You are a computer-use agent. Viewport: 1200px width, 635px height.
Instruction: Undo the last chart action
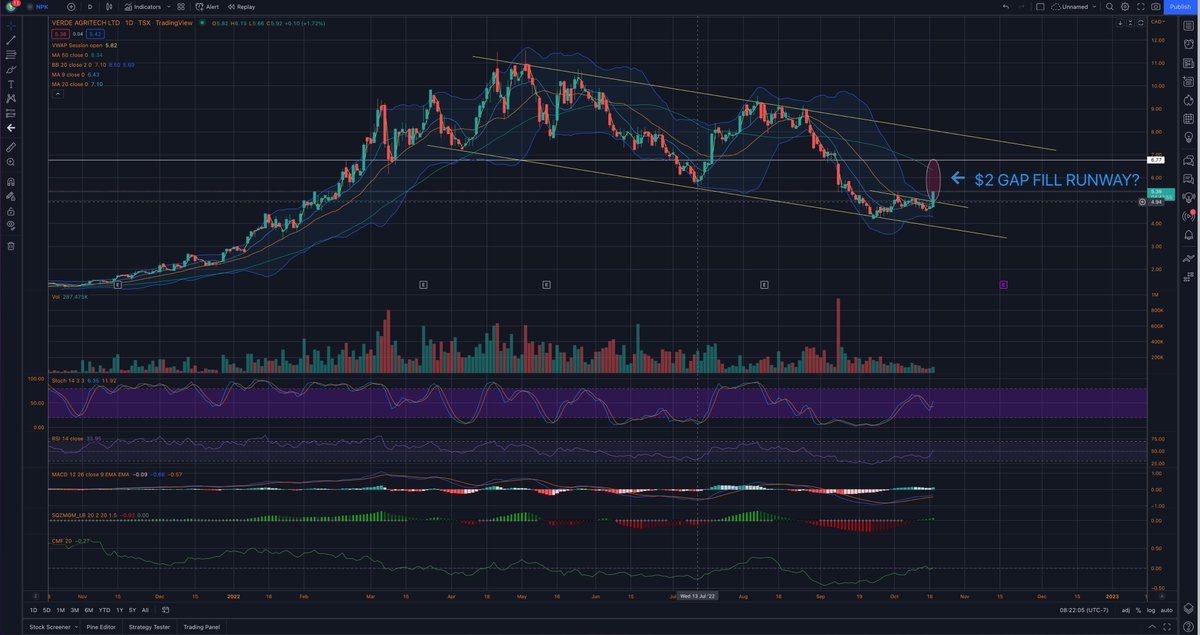(x=1006, y=7)
